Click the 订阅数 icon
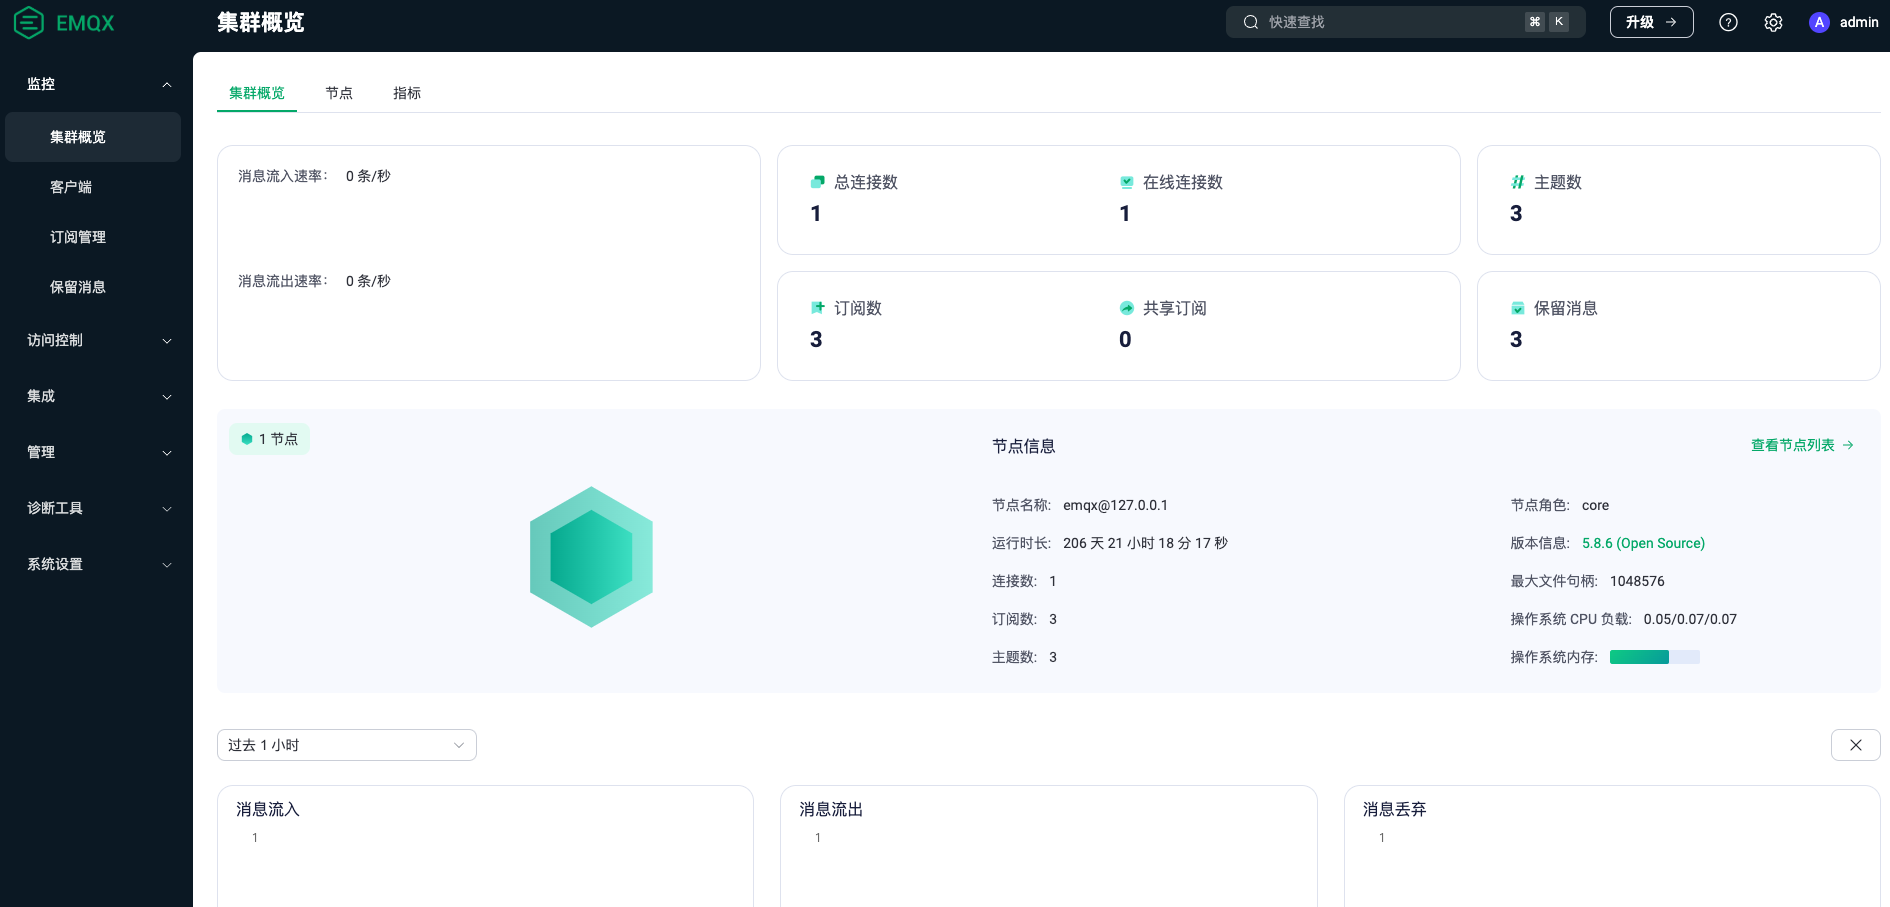 (817, 308)
